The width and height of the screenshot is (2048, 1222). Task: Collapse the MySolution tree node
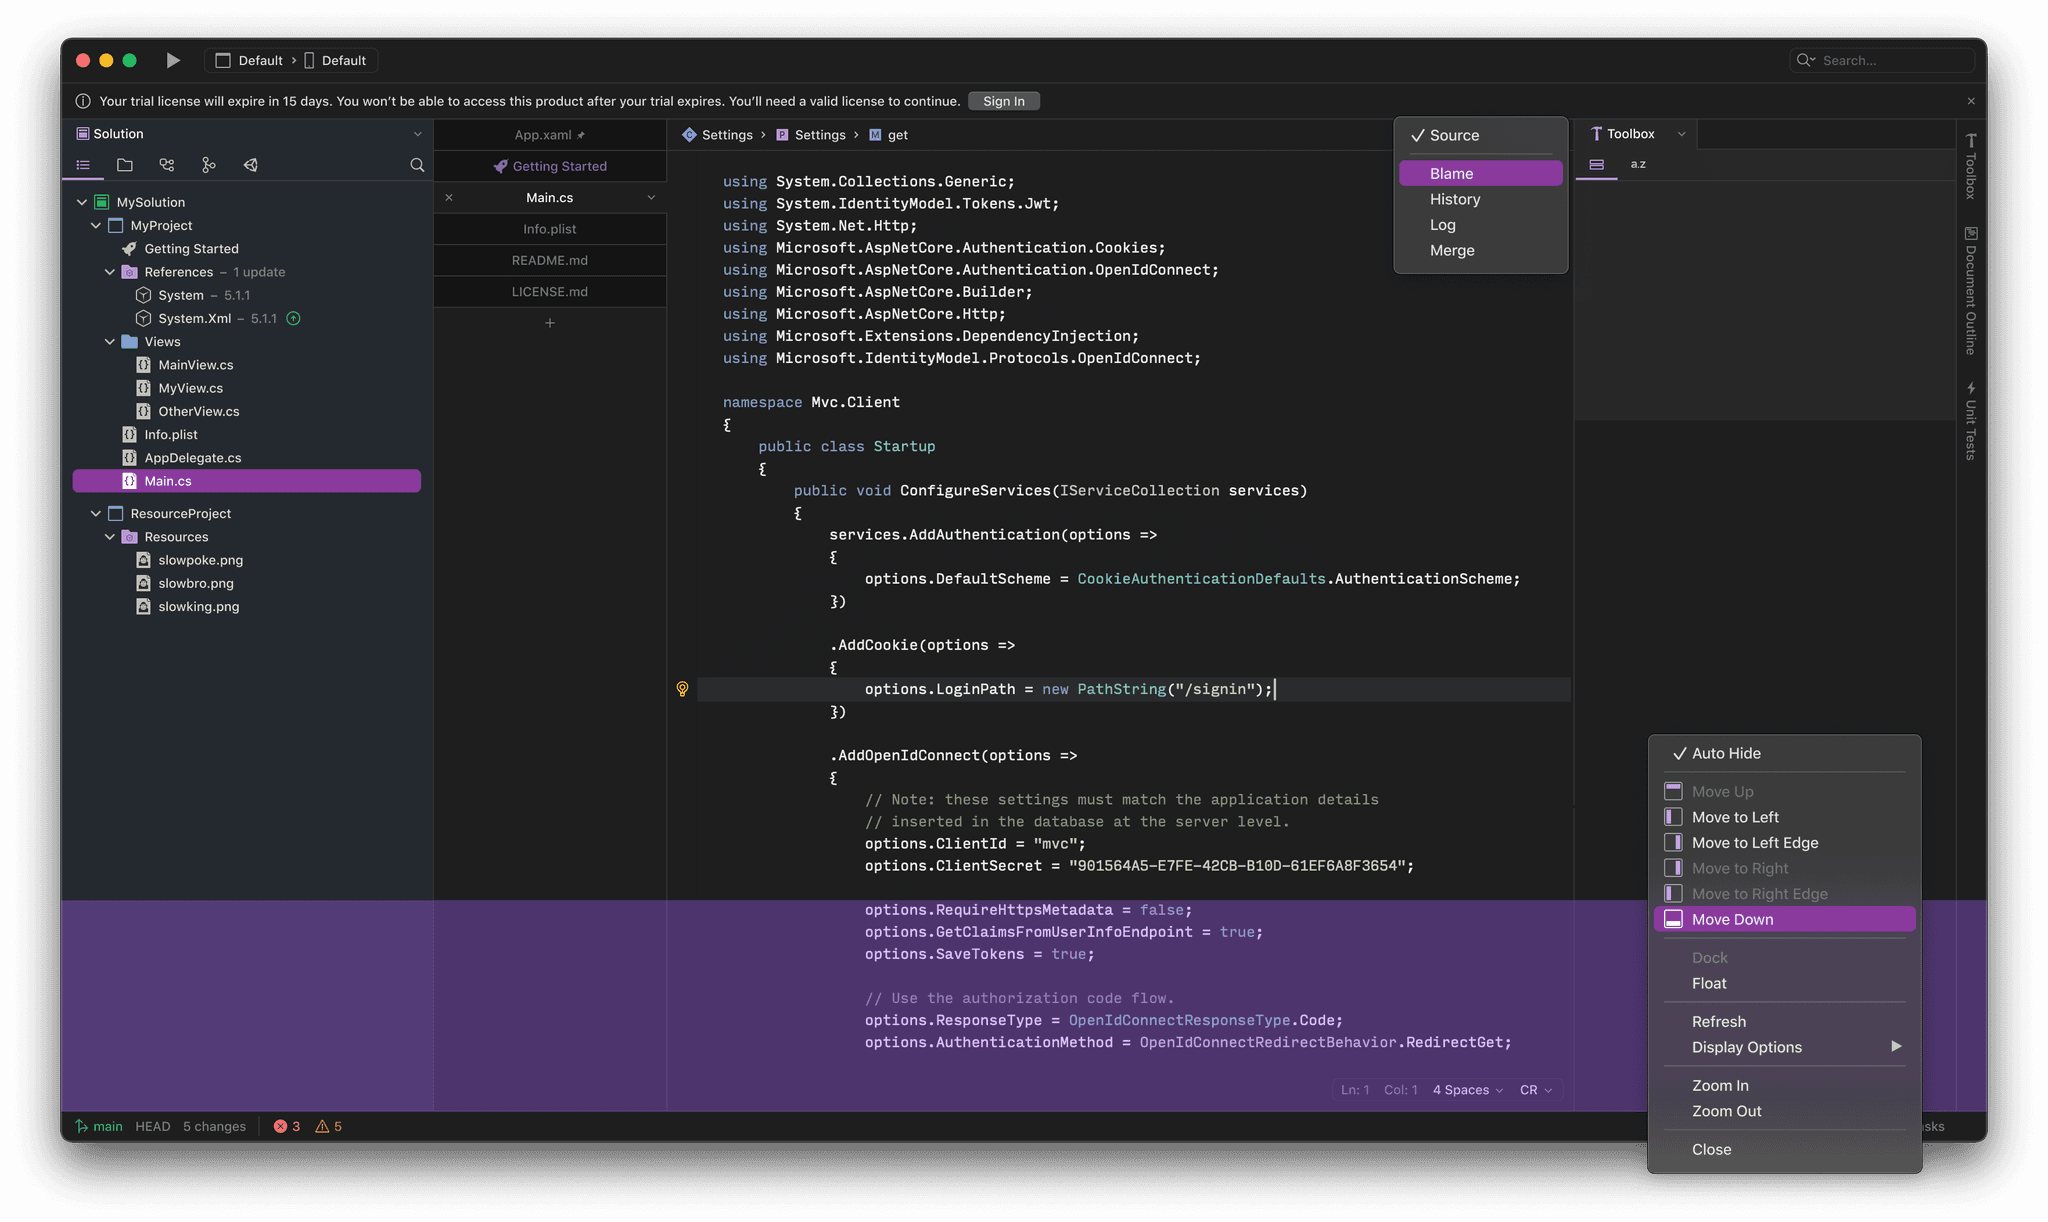(82, 202)
